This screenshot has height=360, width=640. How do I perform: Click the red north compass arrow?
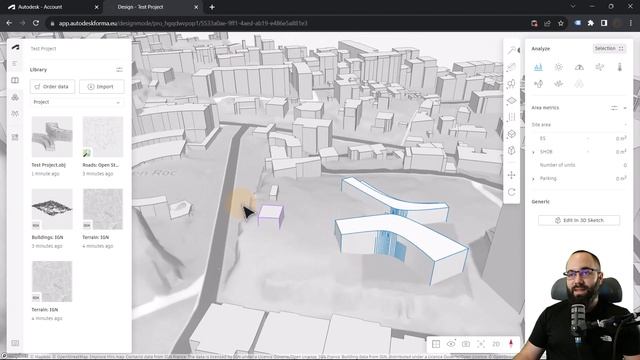click(511, 344)
